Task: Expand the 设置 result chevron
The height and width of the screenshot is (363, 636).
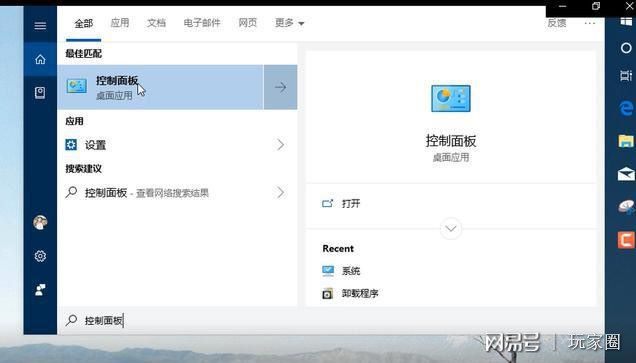Action: click(x=280, y=144)
